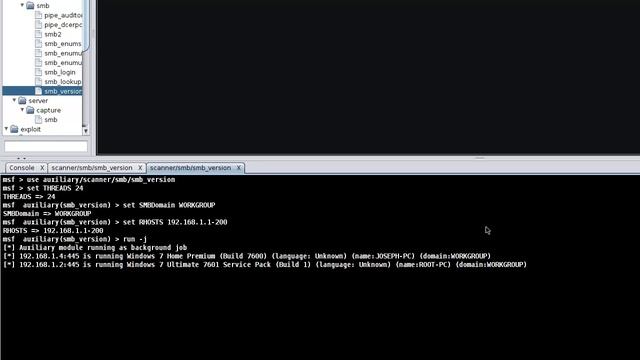The height and width of the screenshot is (360, 640).
Task: Click the smb2 module file icon
Action: [38, 34]
